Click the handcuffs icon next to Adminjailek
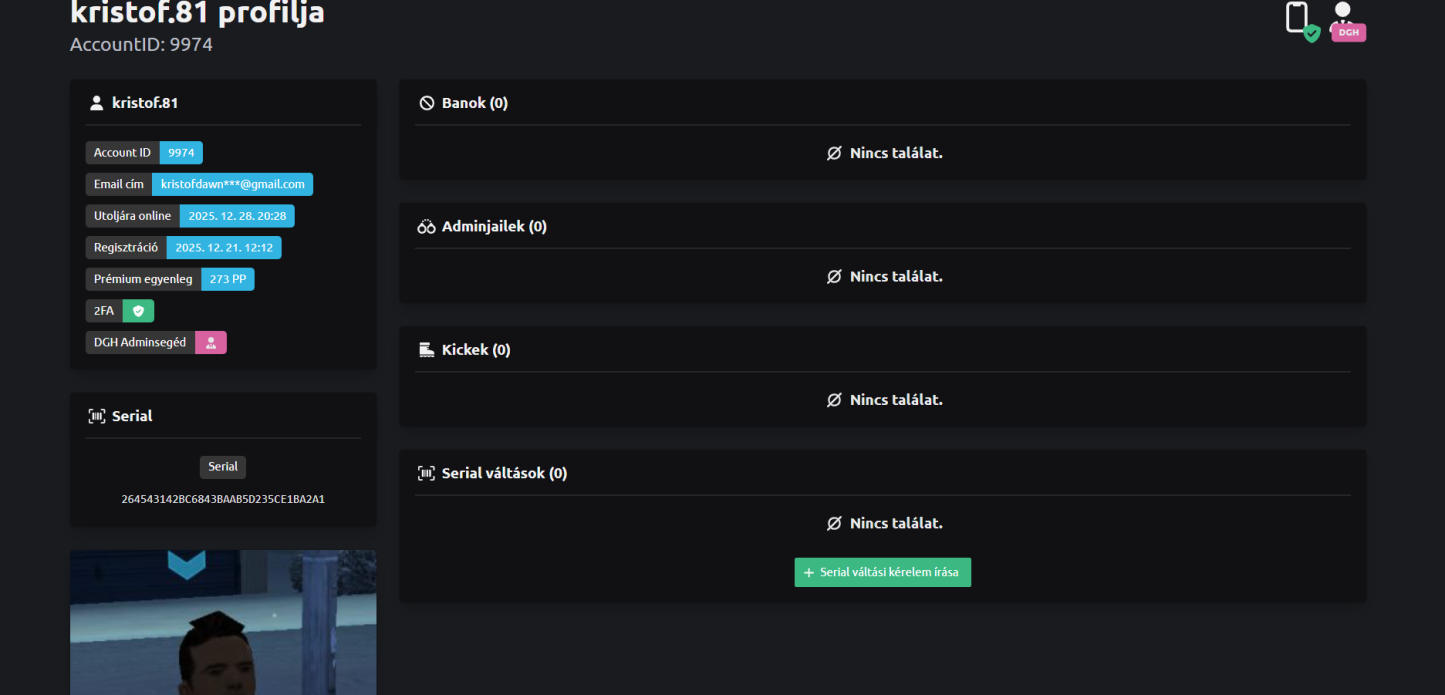 [x=426, y=227]
